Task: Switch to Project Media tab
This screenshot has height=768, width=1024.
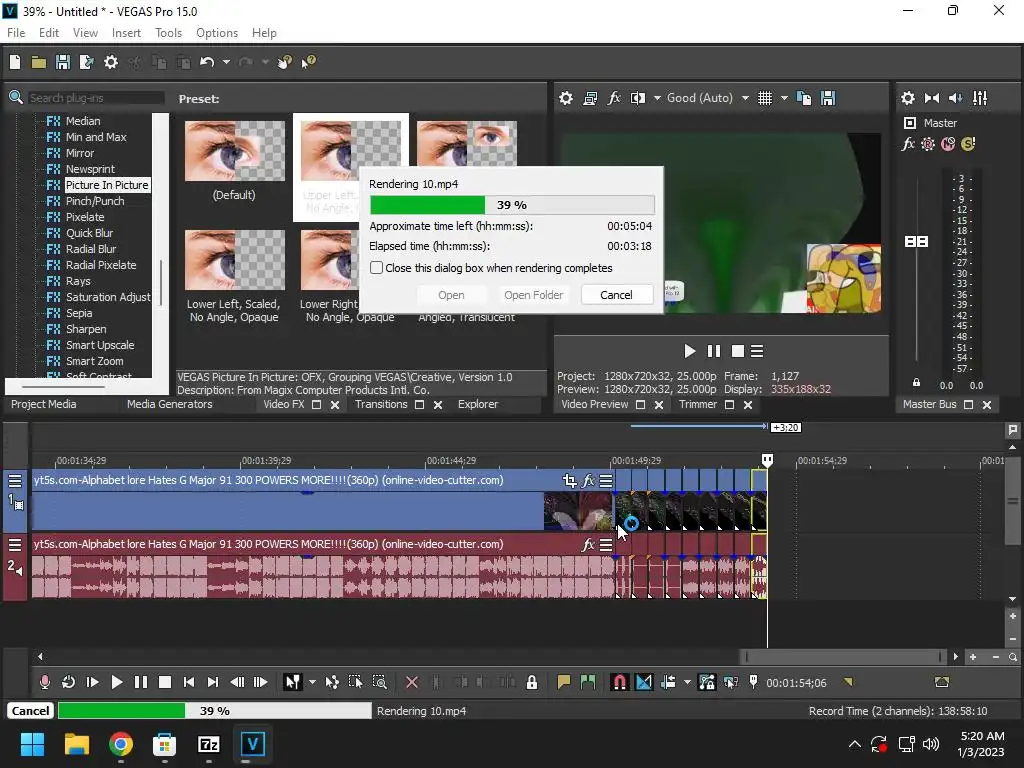Action: 43,404
